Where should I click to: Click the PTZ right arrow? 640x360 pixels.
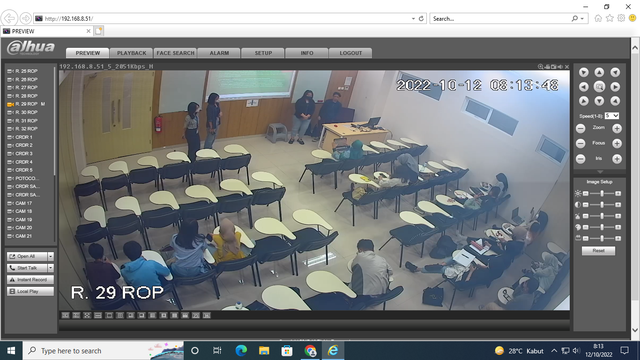click(615, 87)
